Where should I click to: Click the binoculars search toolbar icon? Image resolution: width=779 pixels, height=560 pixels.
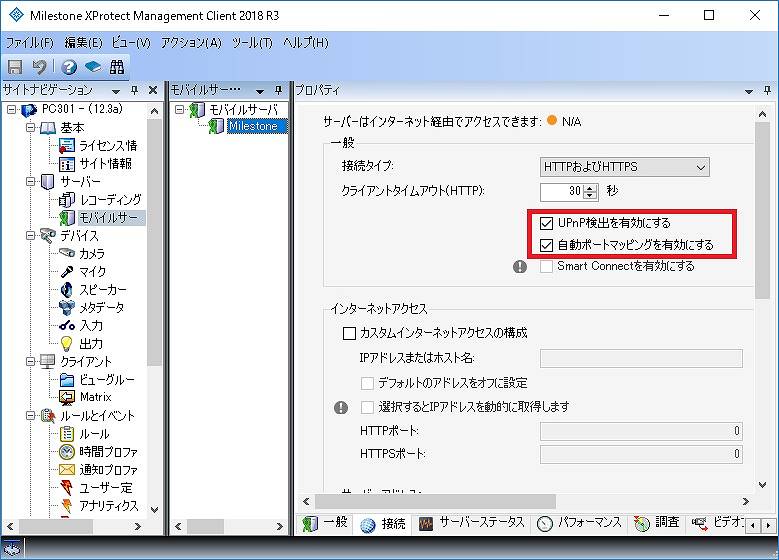[117, 67]
